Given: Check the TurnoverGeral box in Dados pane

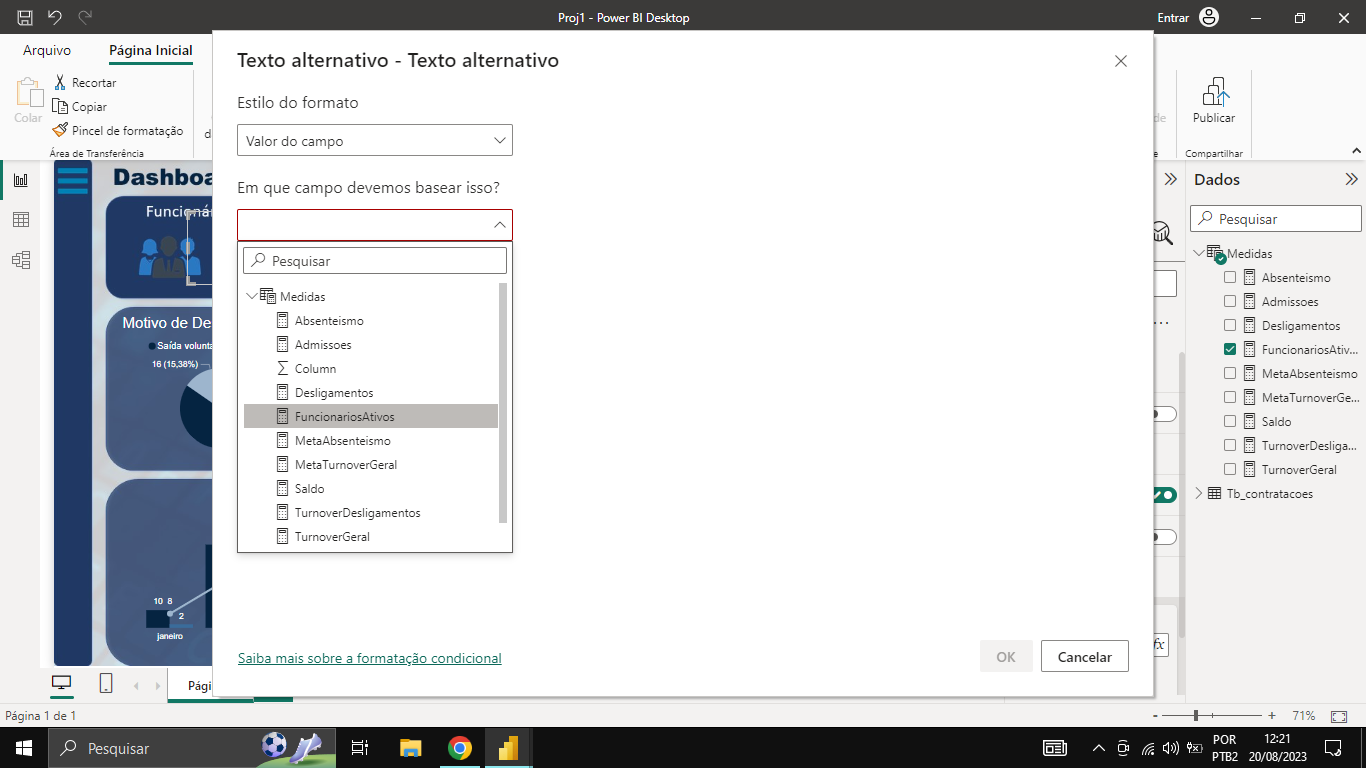Looking at the screenshot, I should [x=1230, y=470].
